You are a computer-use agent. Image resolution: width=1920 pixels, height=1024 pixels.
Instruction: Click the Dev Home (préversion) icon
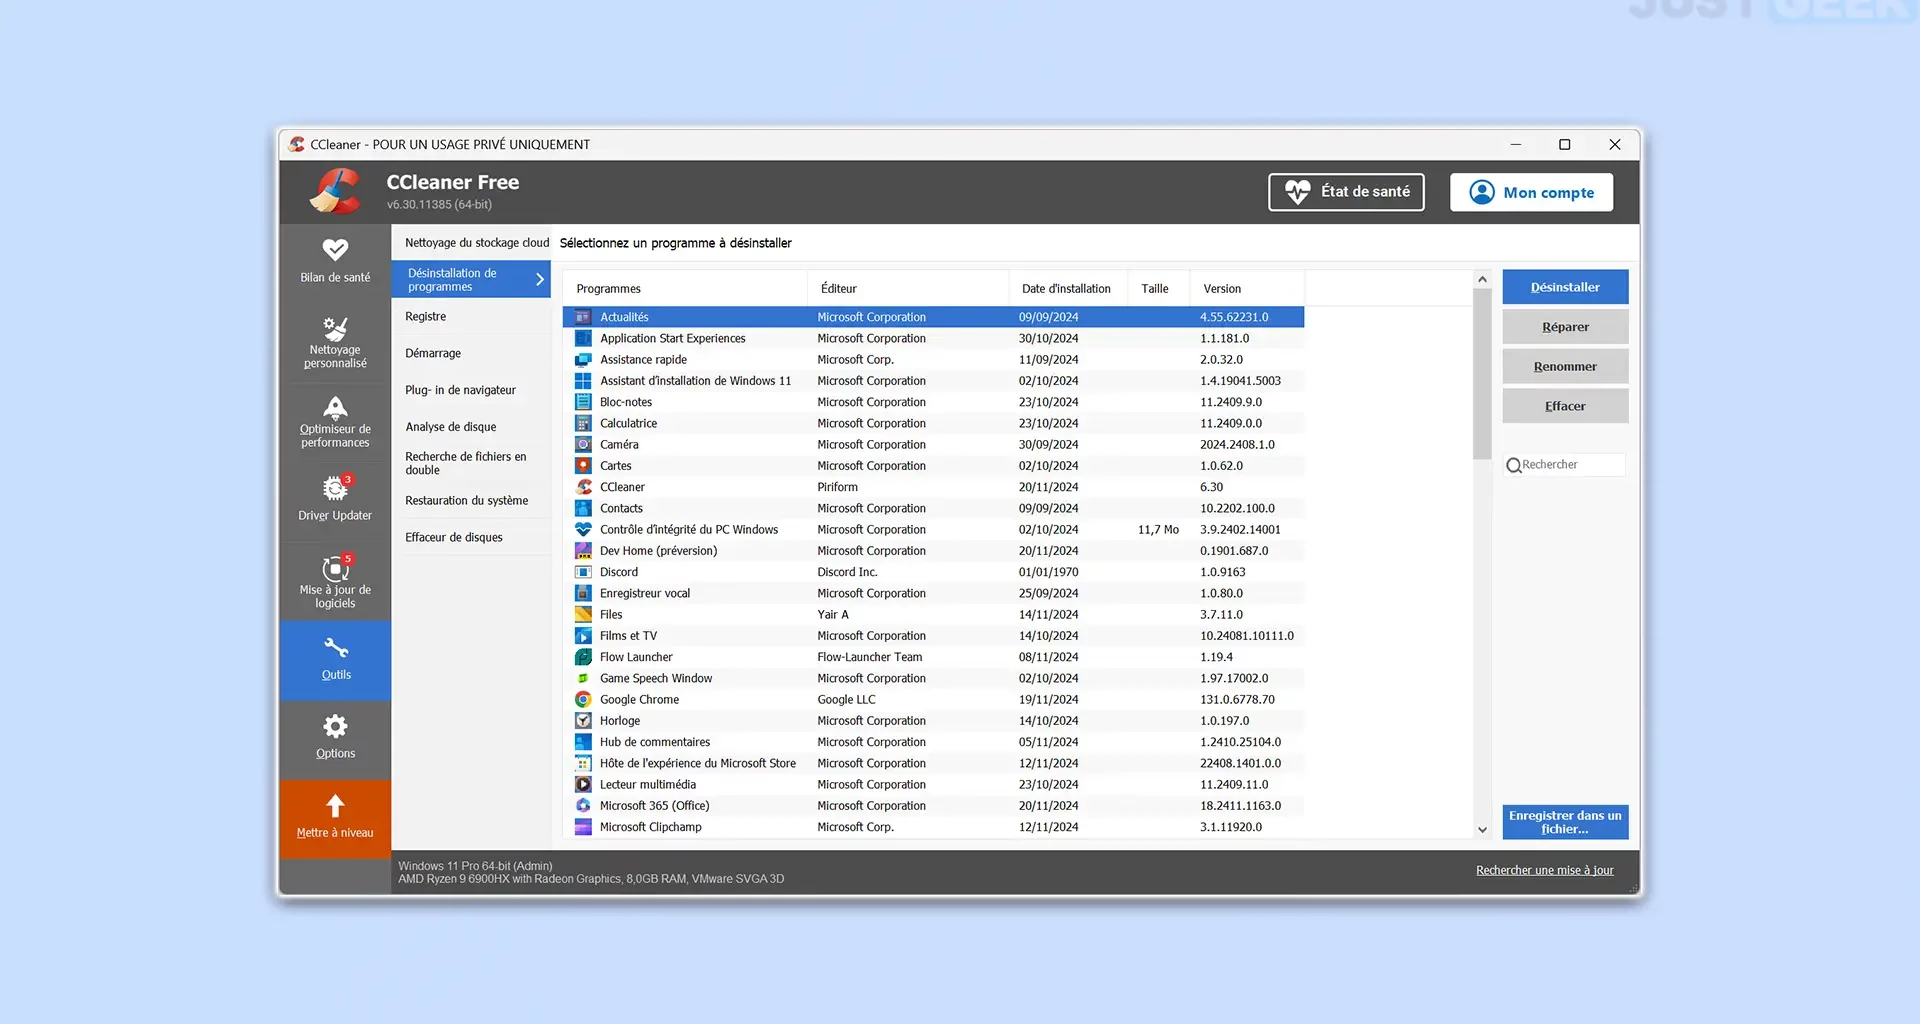click(x=583, y=551)
